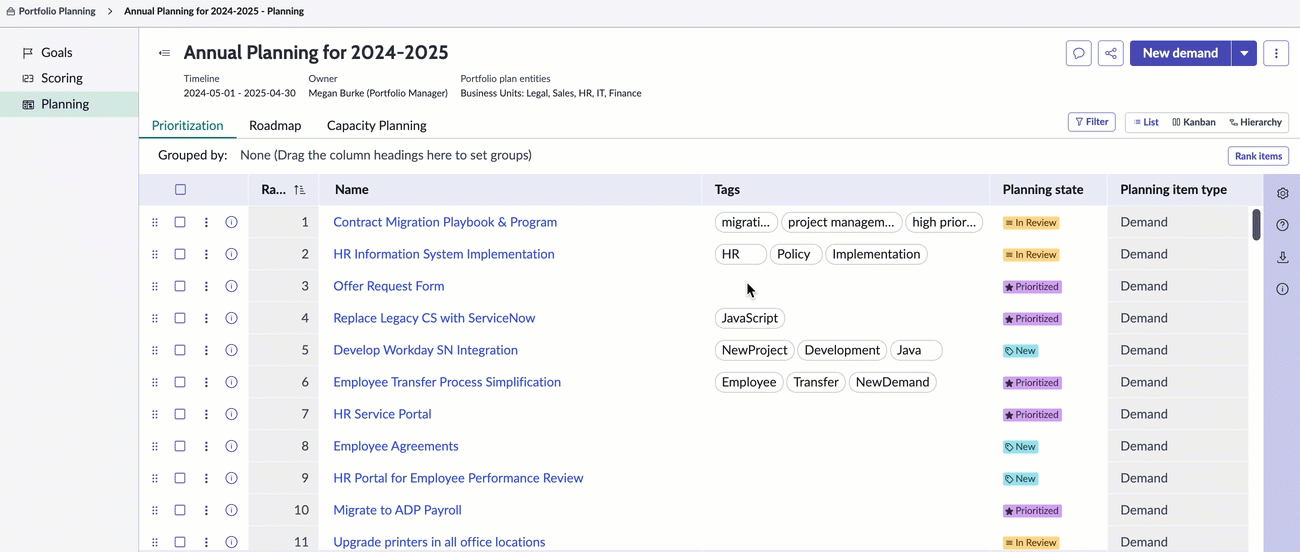This screenshot has height=552, width=1300.
Task: Click the Rank column sort ascending icon
Action: point(300,189)
